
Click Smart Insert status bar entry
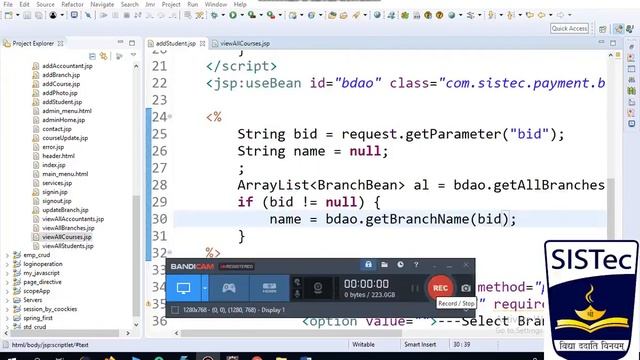click(420, 344)
